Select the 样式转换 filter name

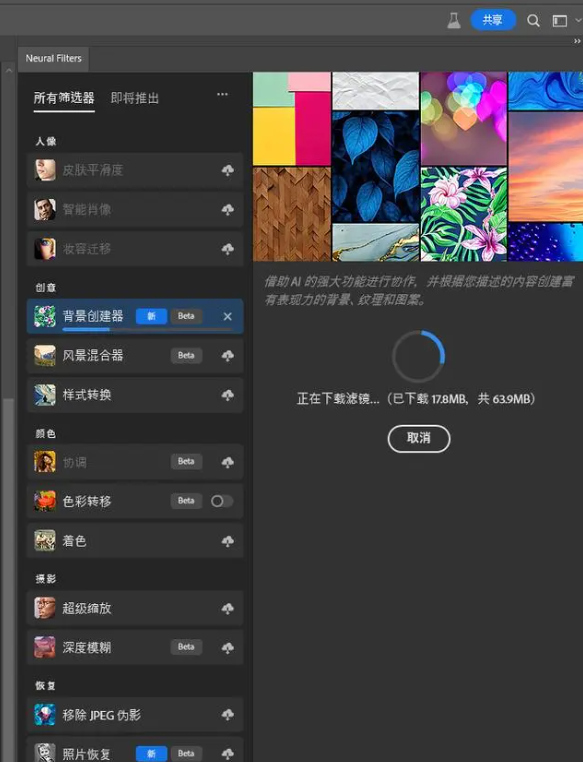click(86, 395)
